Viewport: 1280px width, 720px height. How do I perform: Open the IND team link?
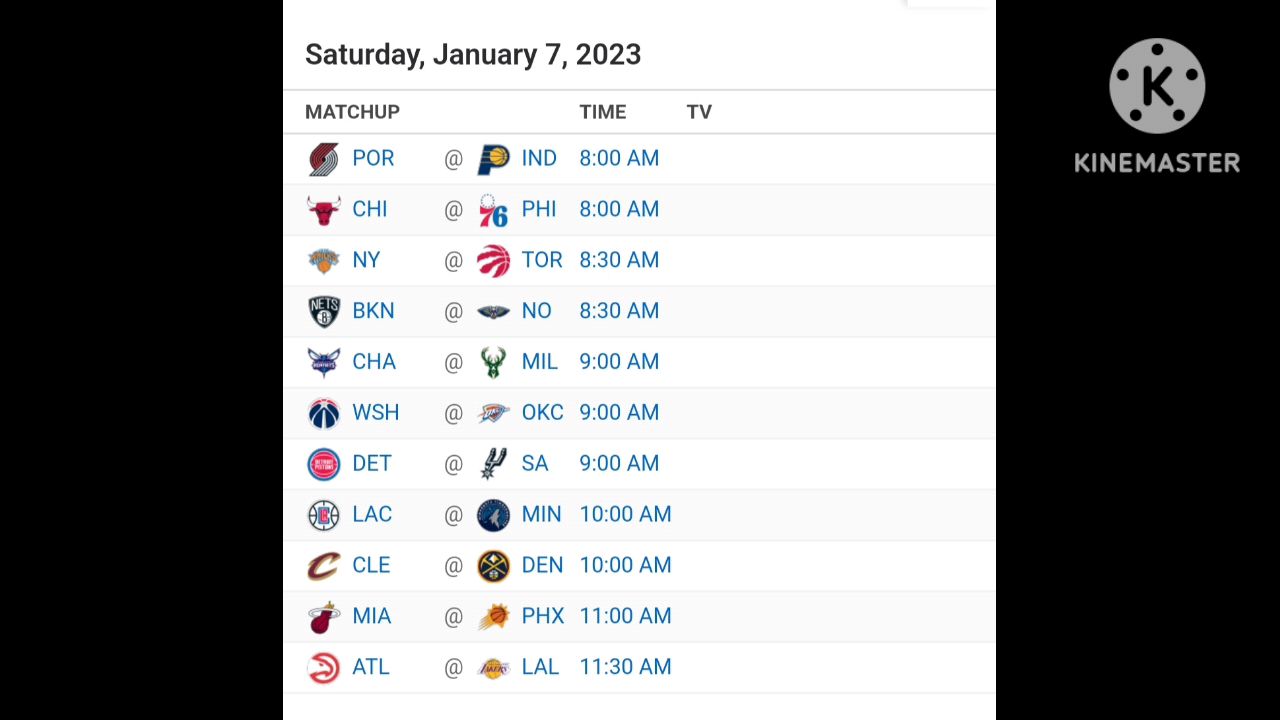tap(539, 158)
